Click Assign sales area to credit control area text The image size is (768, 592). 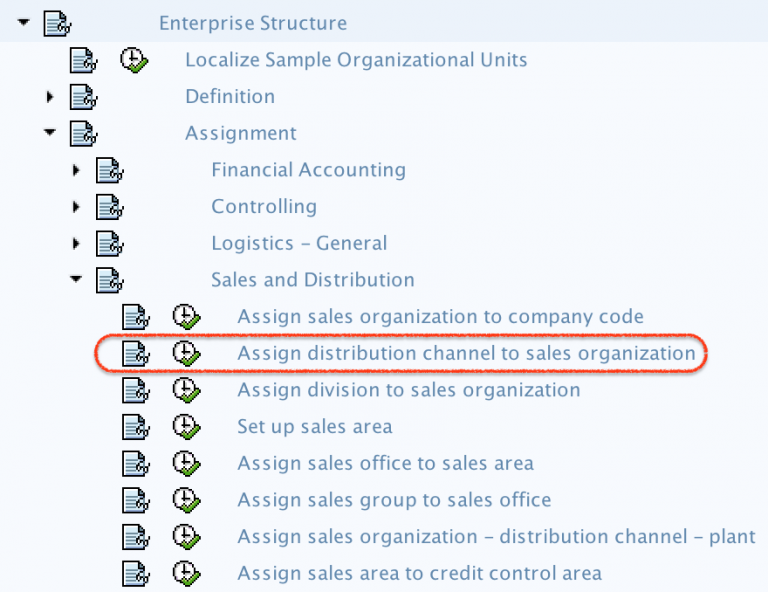pyautogui.click(x=420, y=574)
